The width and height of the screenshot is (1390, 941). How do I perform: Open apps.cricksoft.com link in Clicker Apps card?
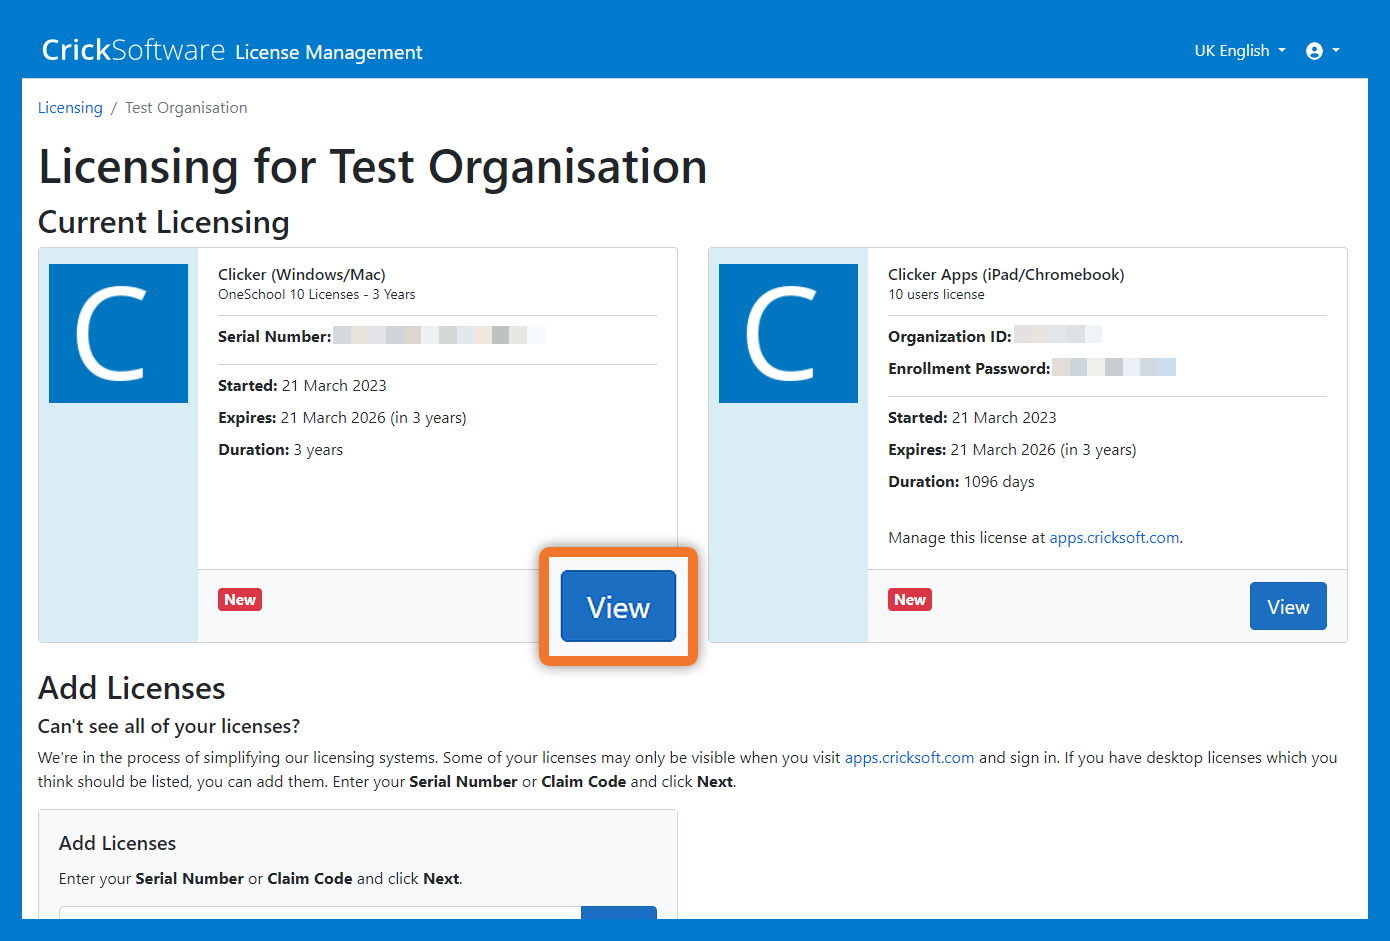(x=1114, y=538)
